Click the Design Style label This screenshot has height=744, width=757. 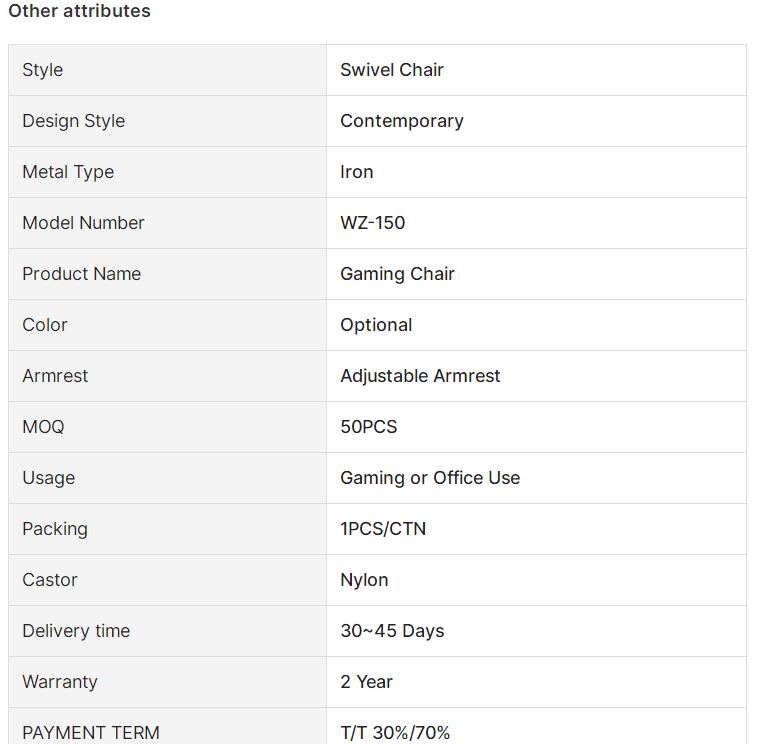(x=73, y=121)
